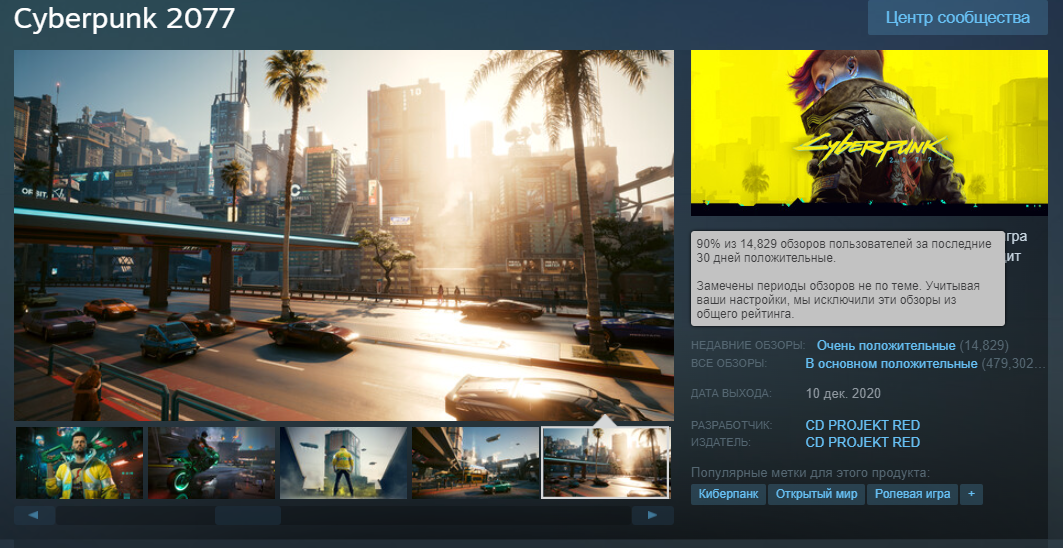Open publisher CD PROJEKT RED link
The height and width of the screenshot is (548, 1063).
click(x=862, y=443)
